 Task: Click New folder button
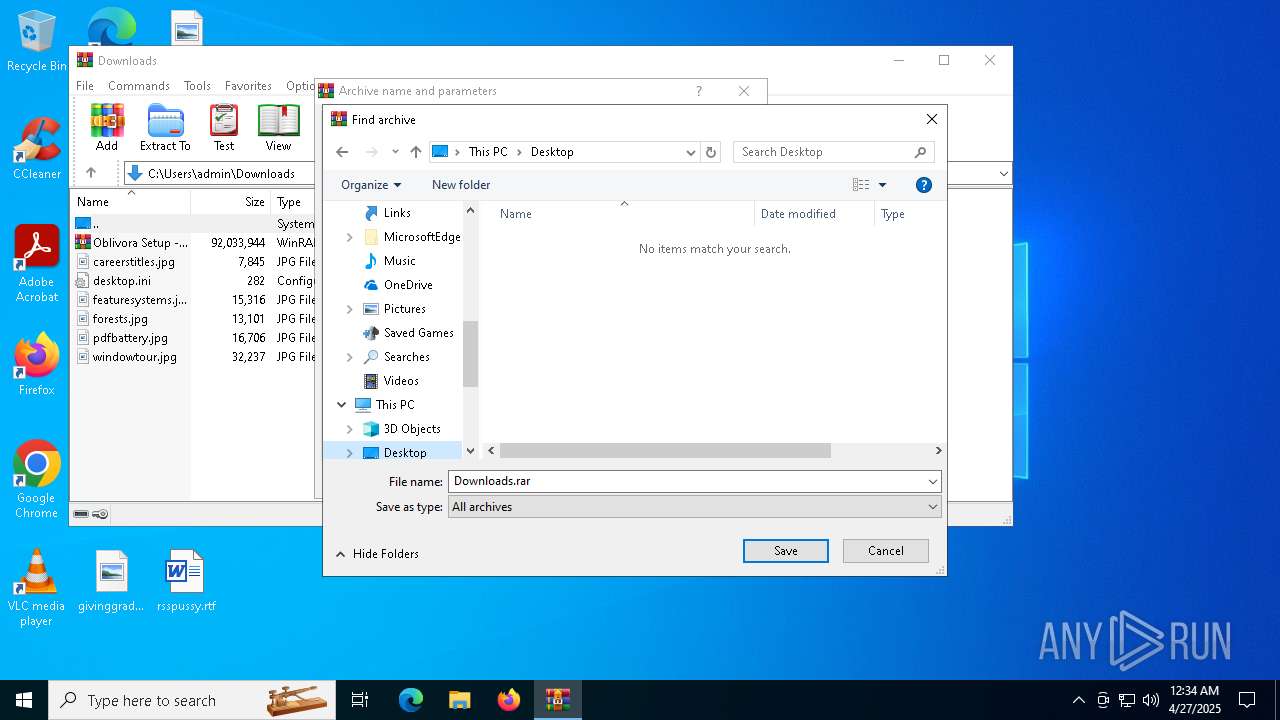click(461, 185)
